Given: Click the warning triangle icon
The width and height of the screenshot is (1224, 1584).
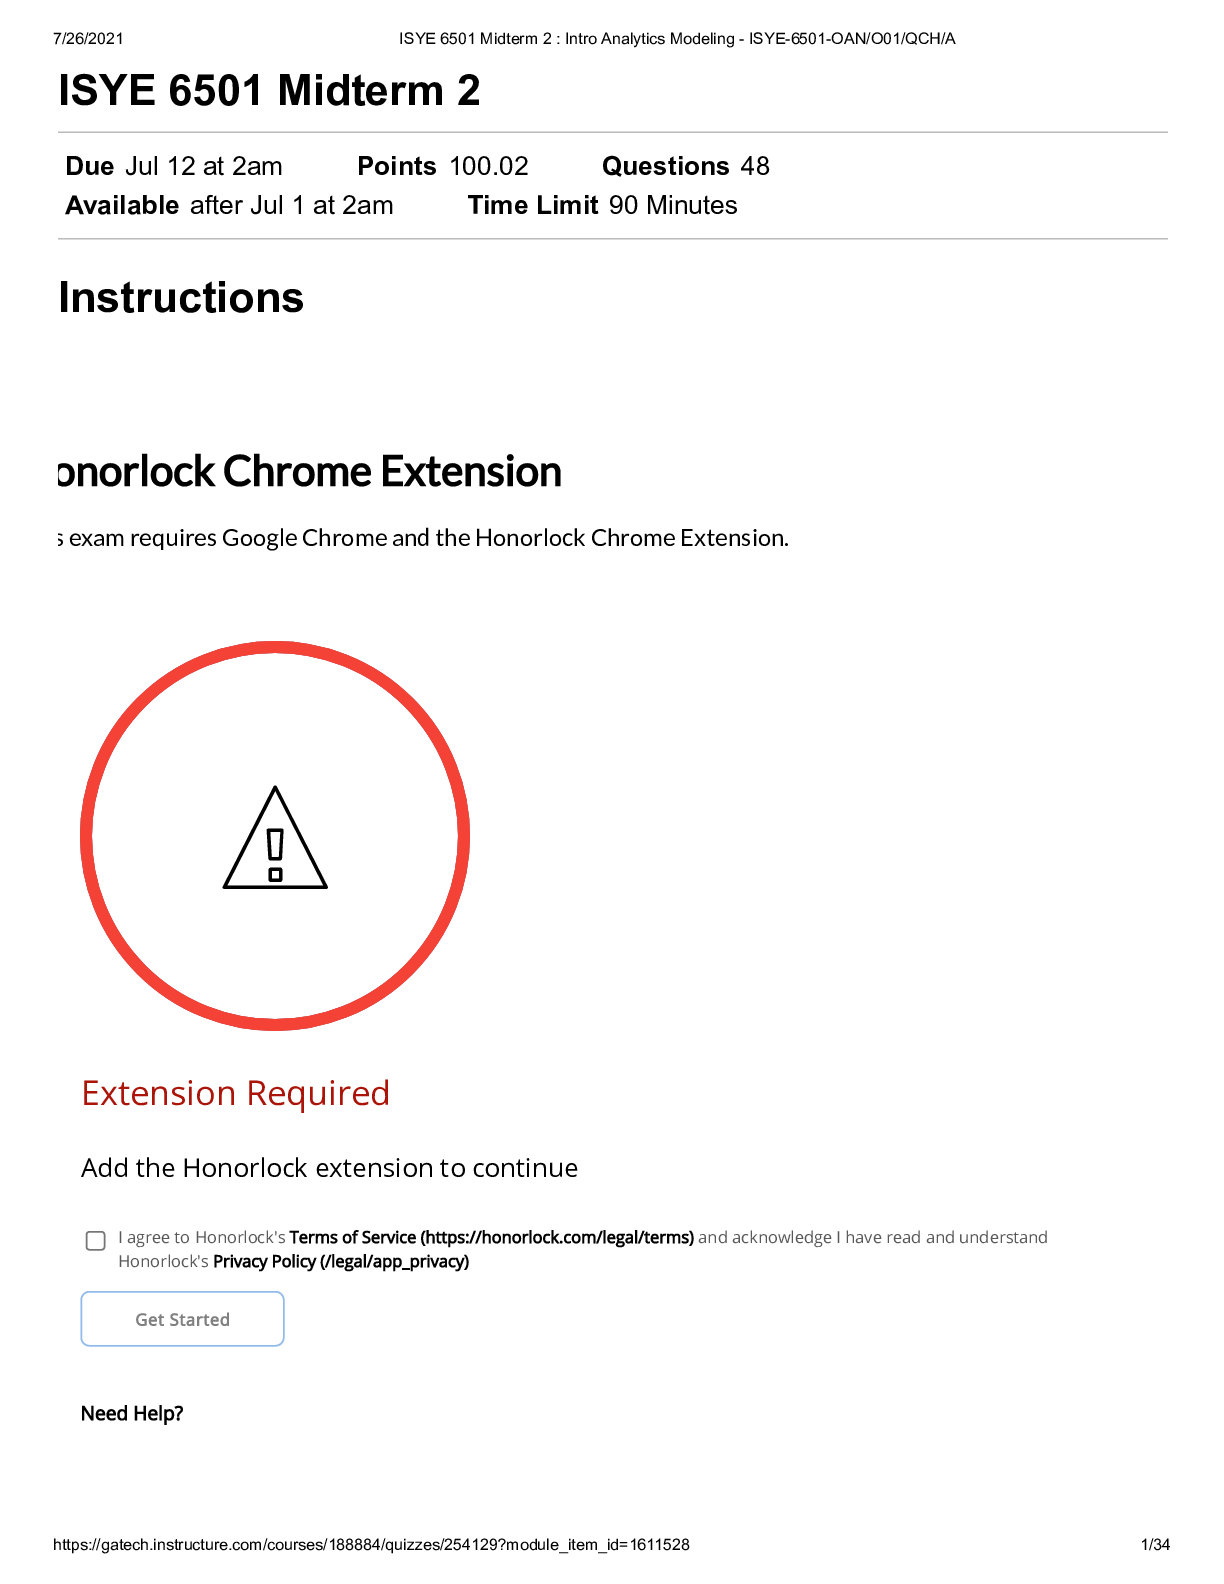Looking at the screenshot, I should pos(275,839).
